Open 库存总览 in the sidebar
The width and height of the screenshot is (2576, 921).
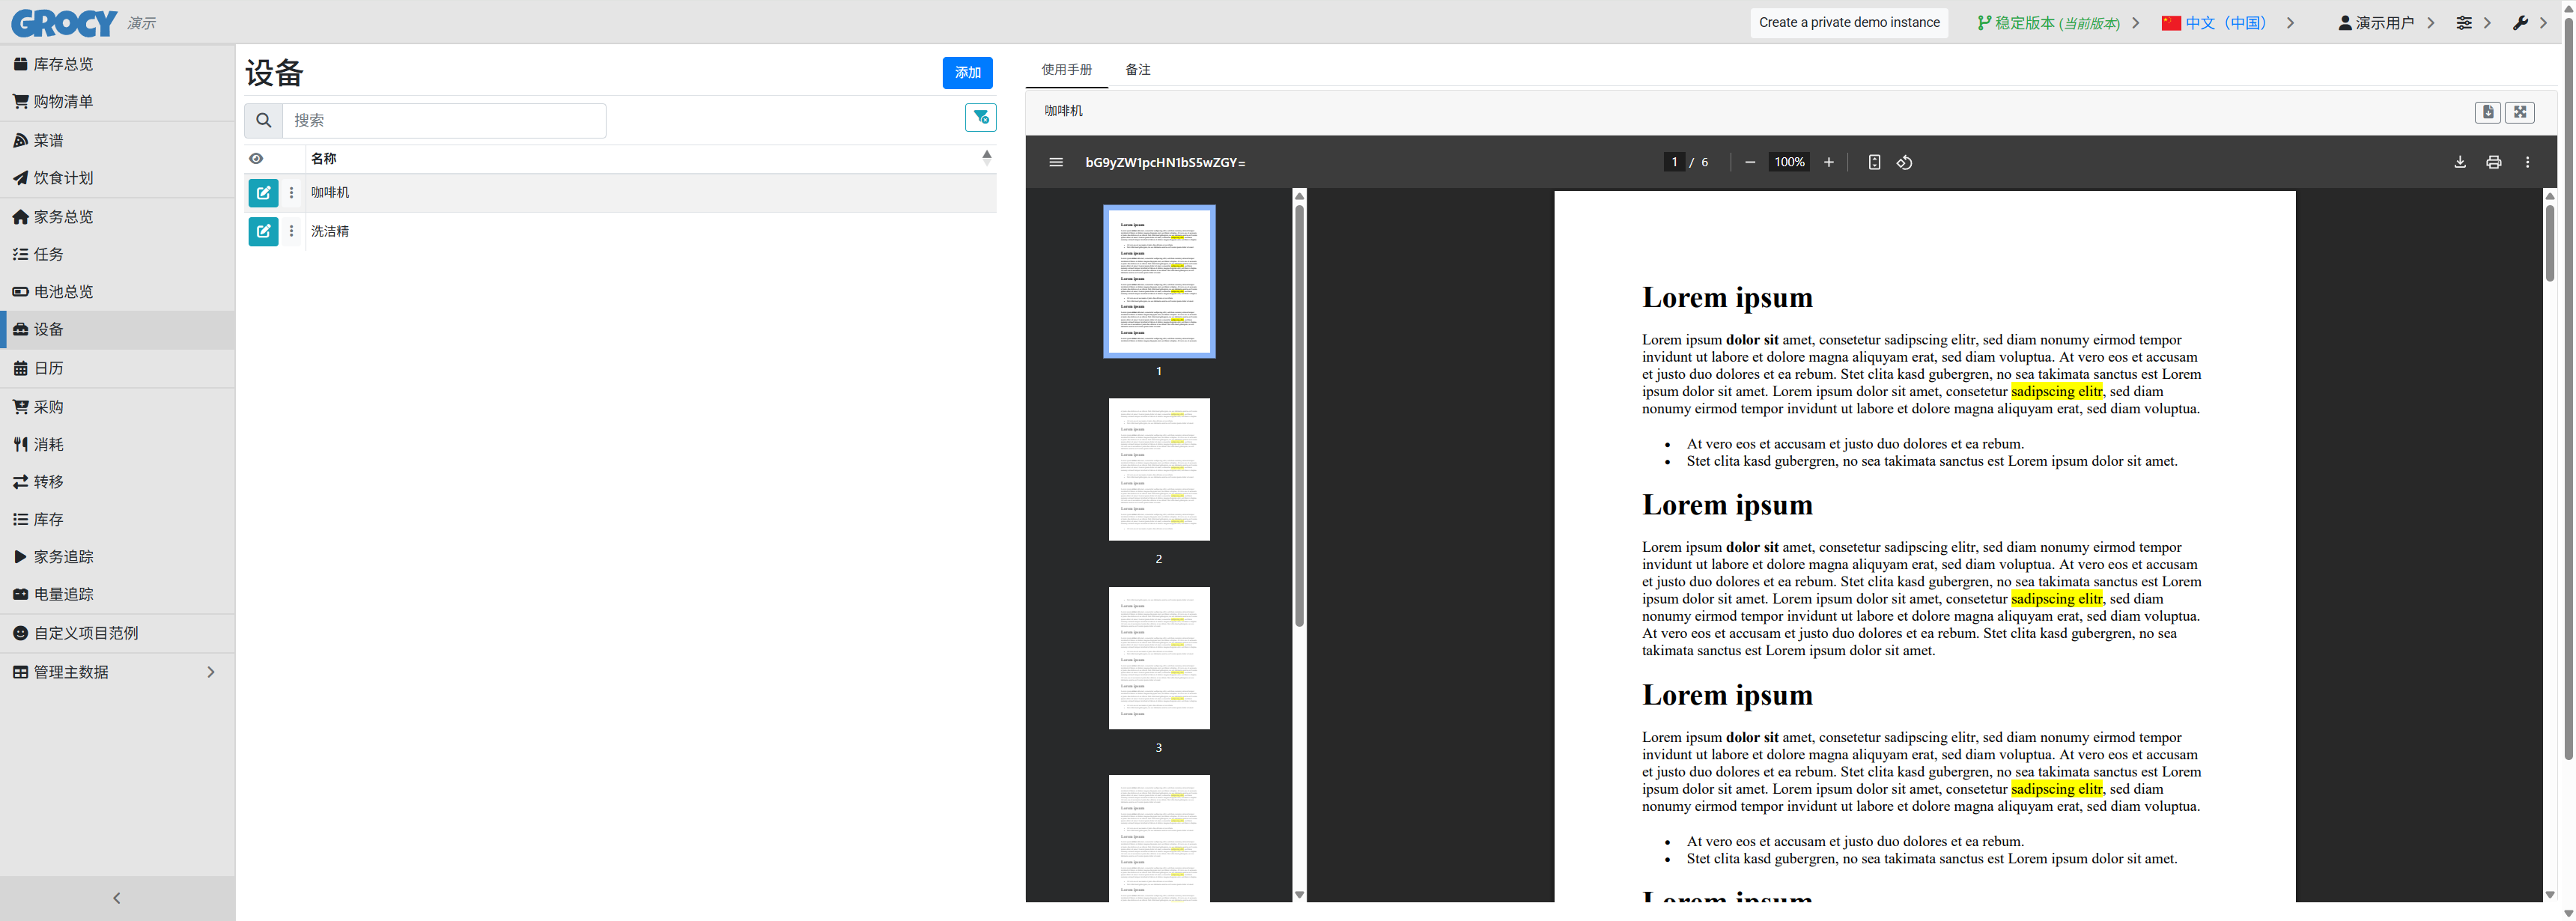coord(63,64)
